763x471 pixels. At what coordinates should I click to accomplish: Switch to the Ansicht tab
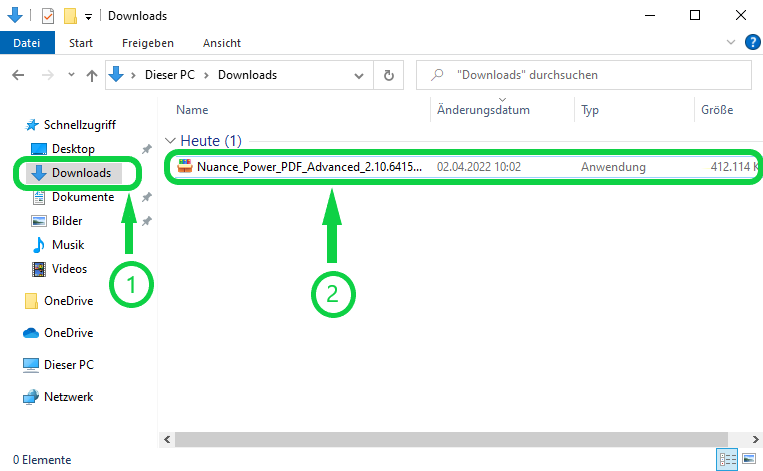221,43
